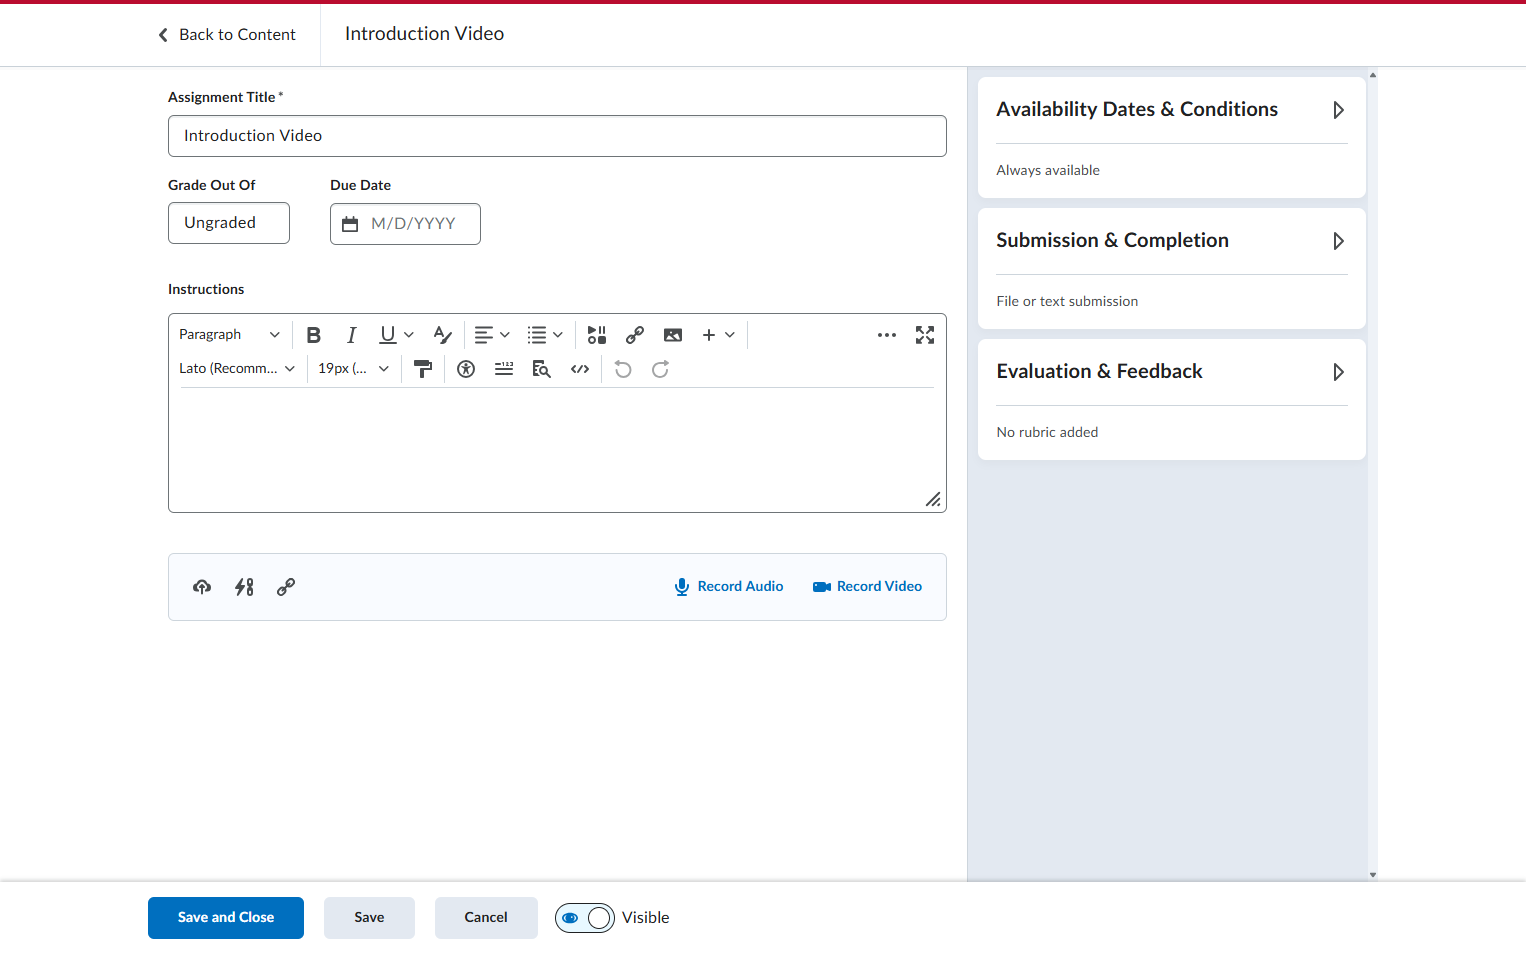Screen dimensions: 1526x954
Task: Click Save and Close button
Action: [226, 918]
